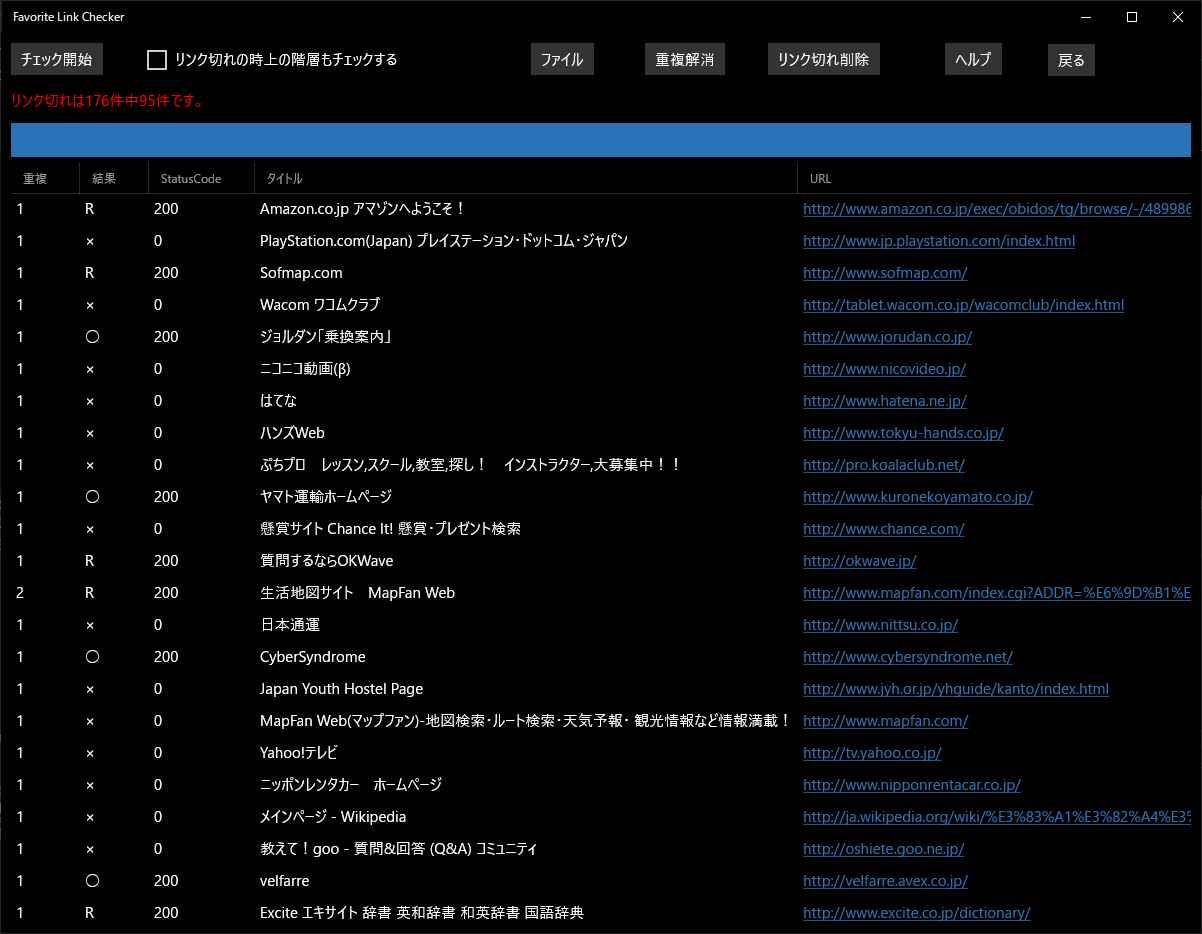Click the red リンク切れは176件中95件です status text
The height and width of the screenshot is (934, 1202).
pos(107,101)
